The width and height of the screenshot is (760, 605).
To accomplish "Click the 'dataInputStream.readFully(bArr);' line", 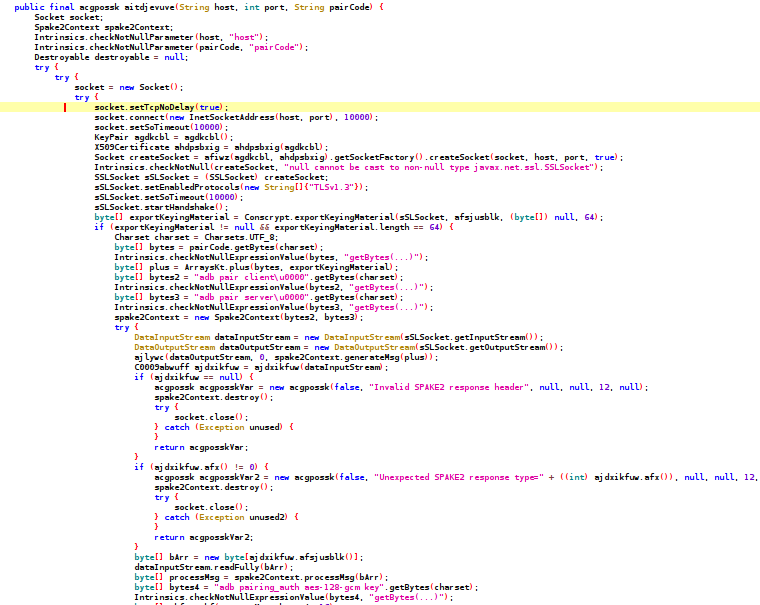I will coord(214,568).
